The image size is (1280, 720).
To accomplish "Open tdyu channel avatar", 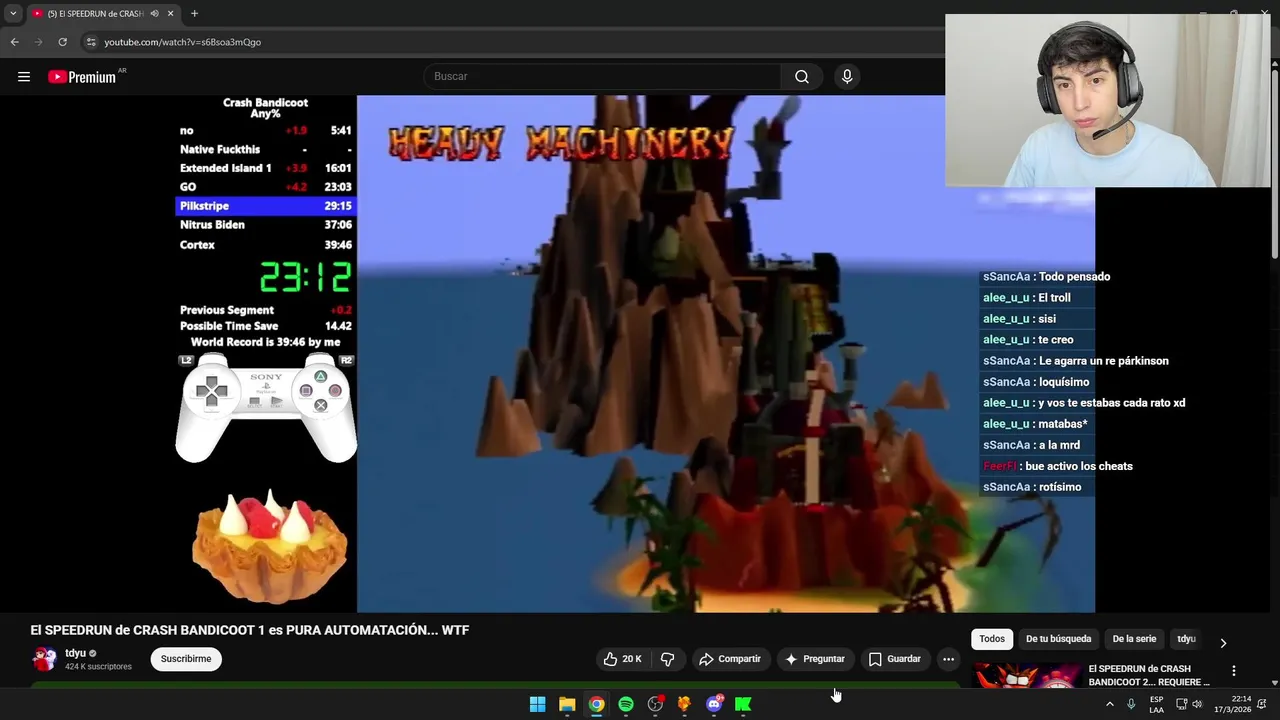I will pyautogui.click(x=45, y=659).
